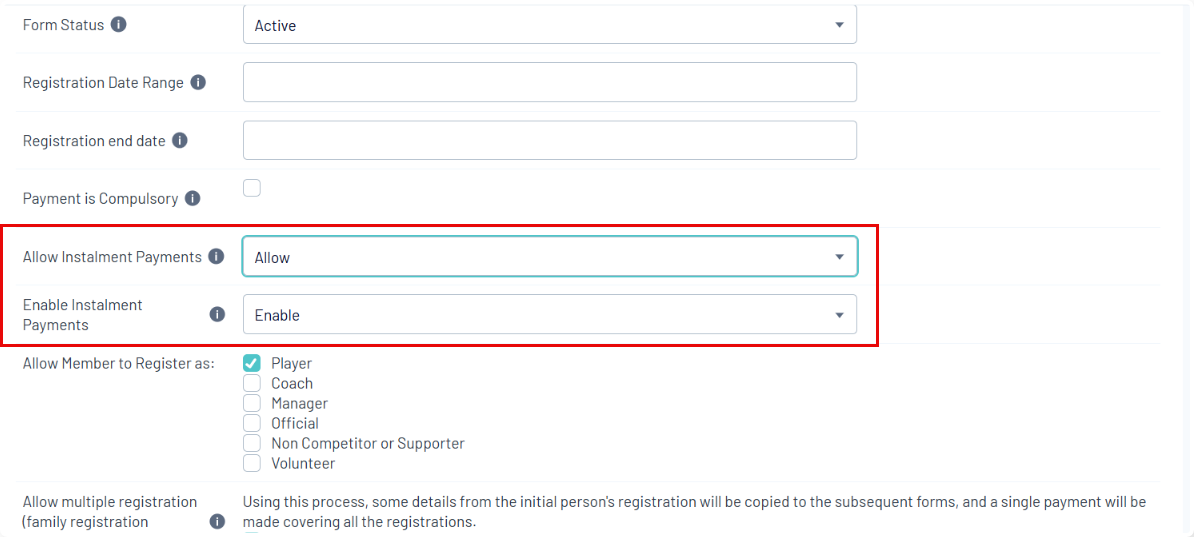
Task: Click info icon next to Payment is Compulsory
Action: (x=192, y=199)
